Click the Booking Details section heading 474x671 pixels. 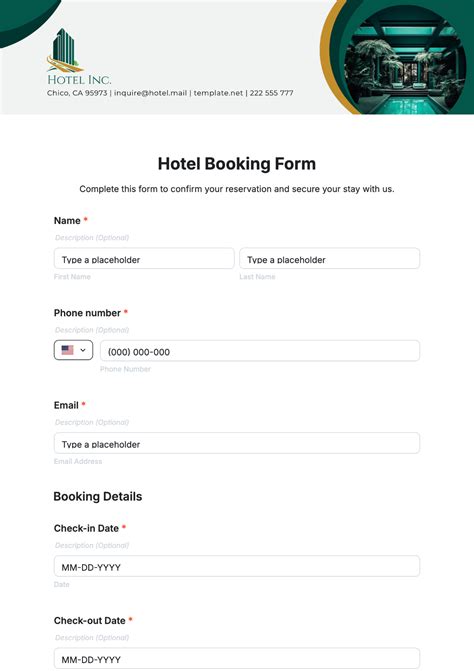click(x=98, y=496)
